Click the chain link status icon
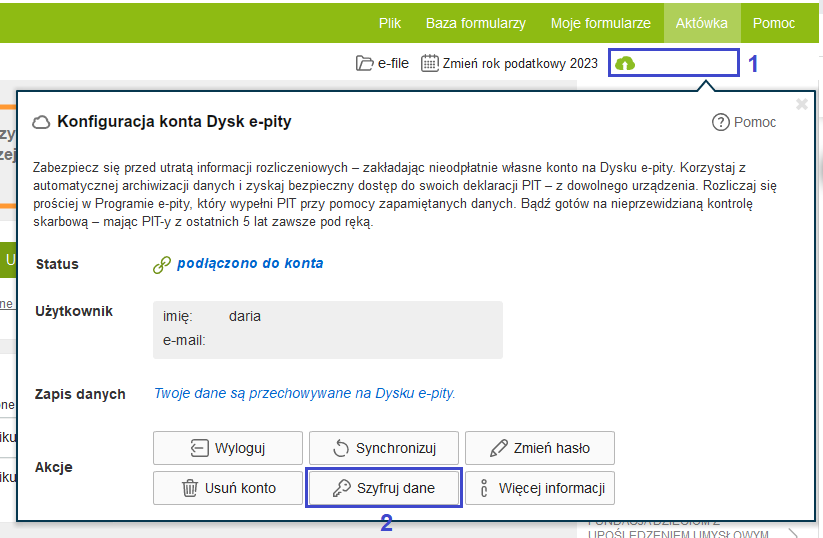The width and height of the screenshot is (823, 538). (161, 265)
